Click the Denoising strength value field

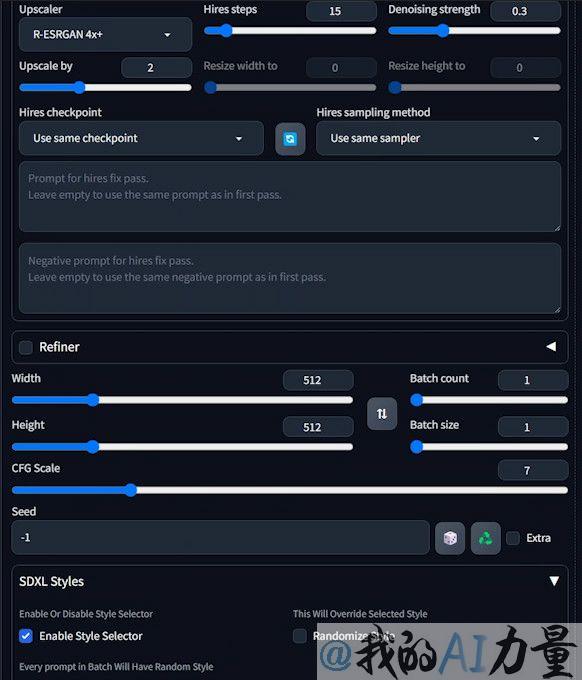tap(525, 11)
